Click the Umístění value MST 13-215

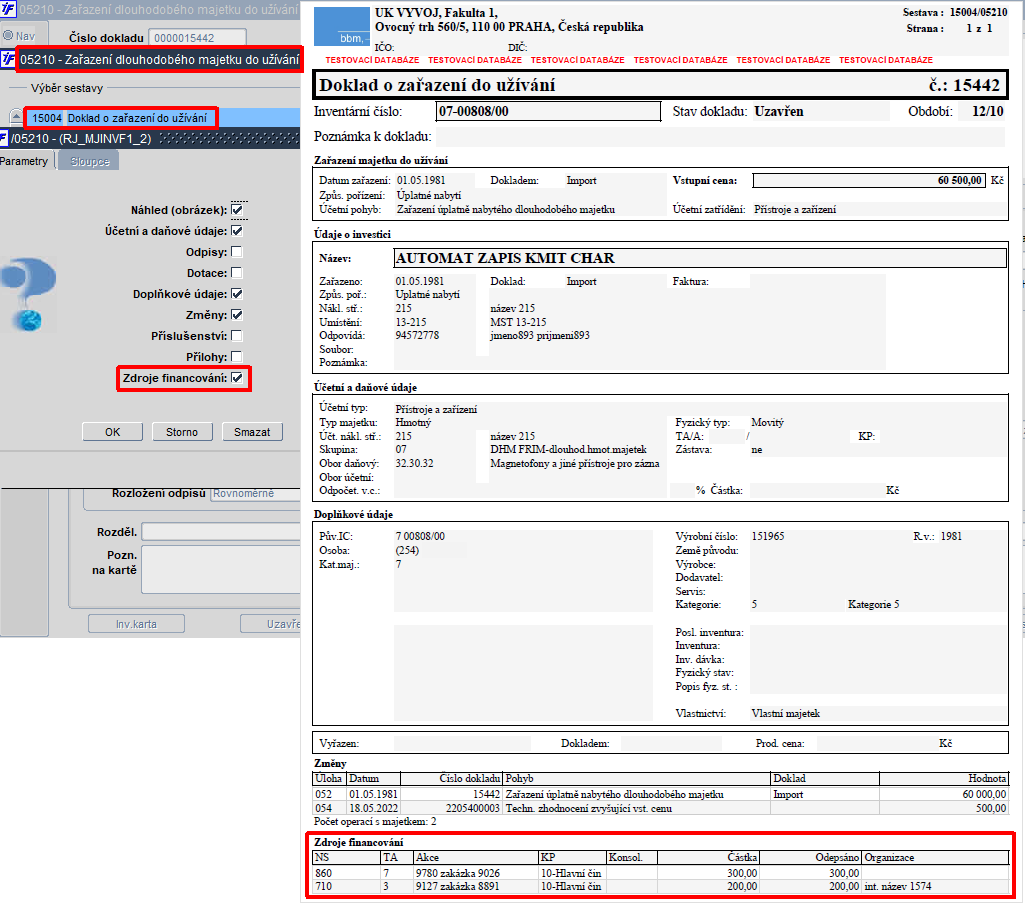518,322
